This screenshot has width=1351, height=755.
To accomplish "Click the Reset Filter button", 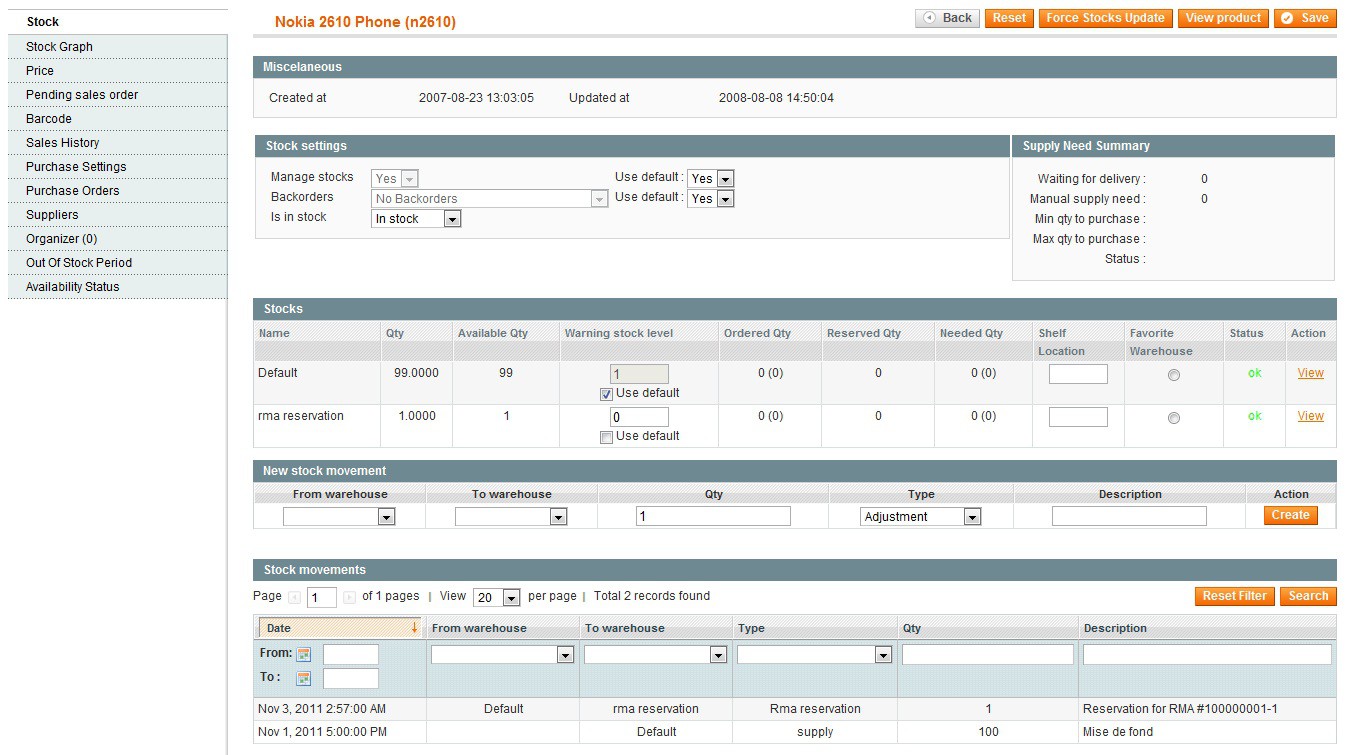I will click(x=1234, y=596).
